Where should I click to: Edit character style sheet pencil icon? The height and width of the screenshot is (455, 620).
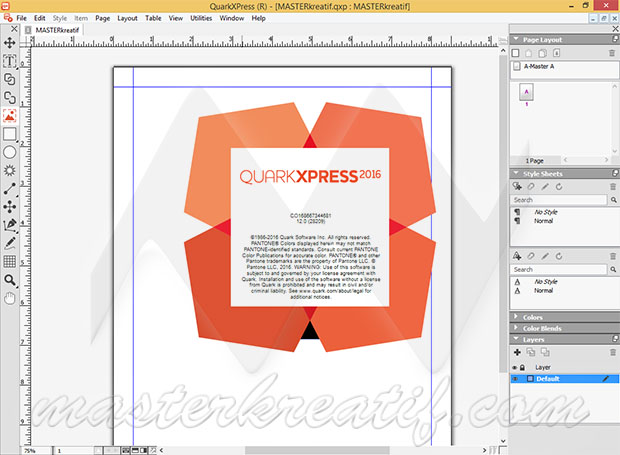tap(545, 256)
